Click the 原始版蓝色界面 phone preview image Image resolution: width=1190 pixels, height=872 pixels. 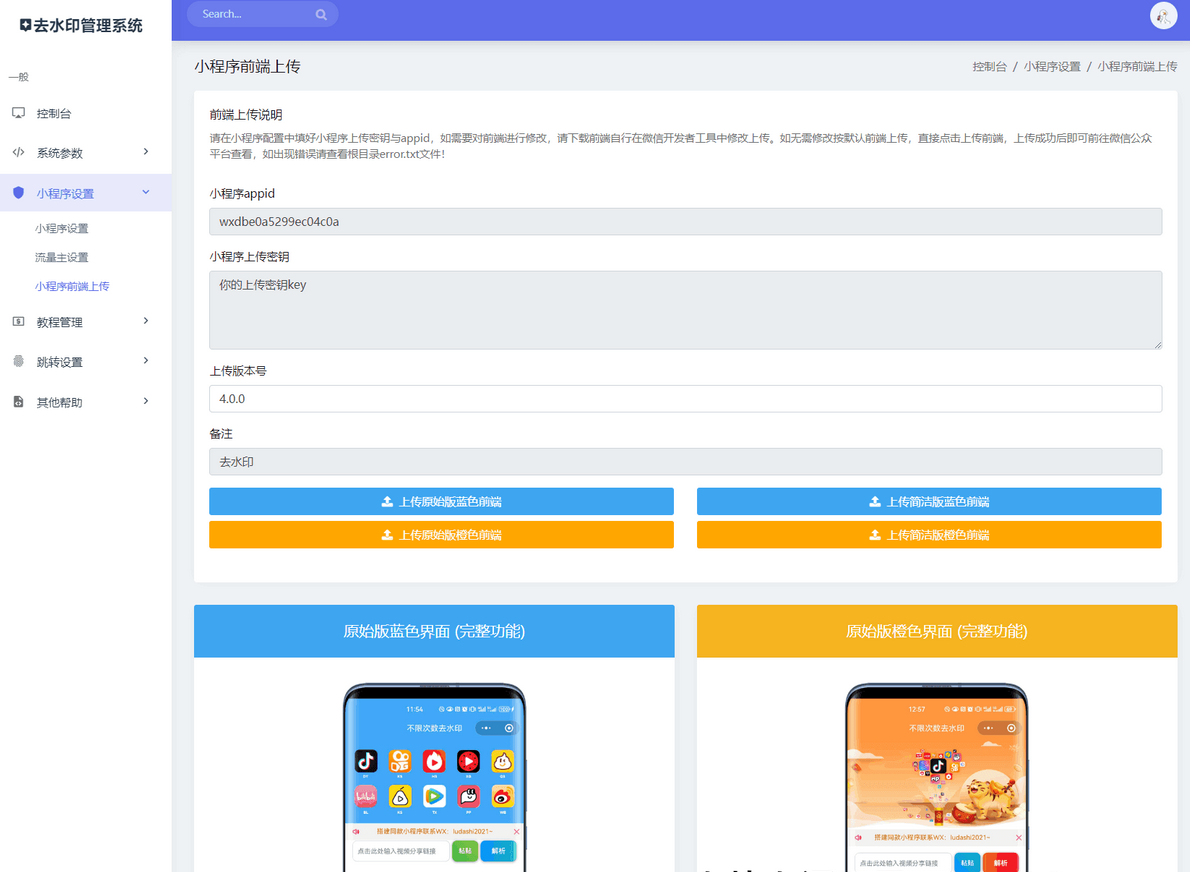click(x=434, y=777)
